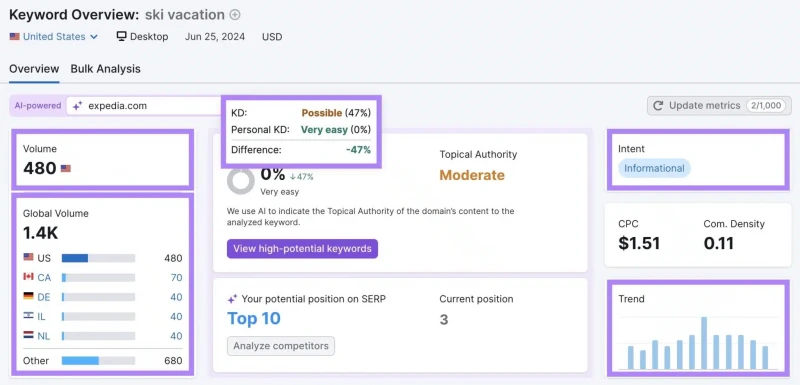Click the Informational intent badge

click(654, 168)
